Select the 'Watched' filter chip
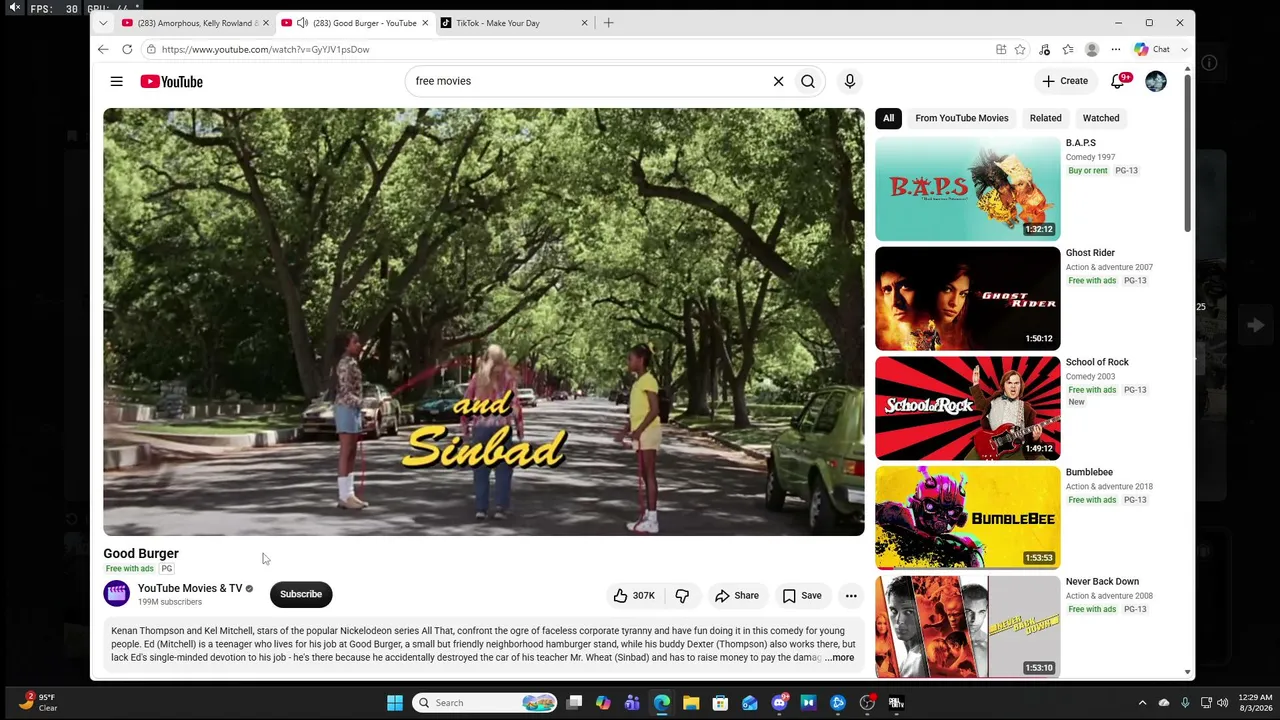The width and height of the screenshot is (1280, 720). tap(1101, 118)
